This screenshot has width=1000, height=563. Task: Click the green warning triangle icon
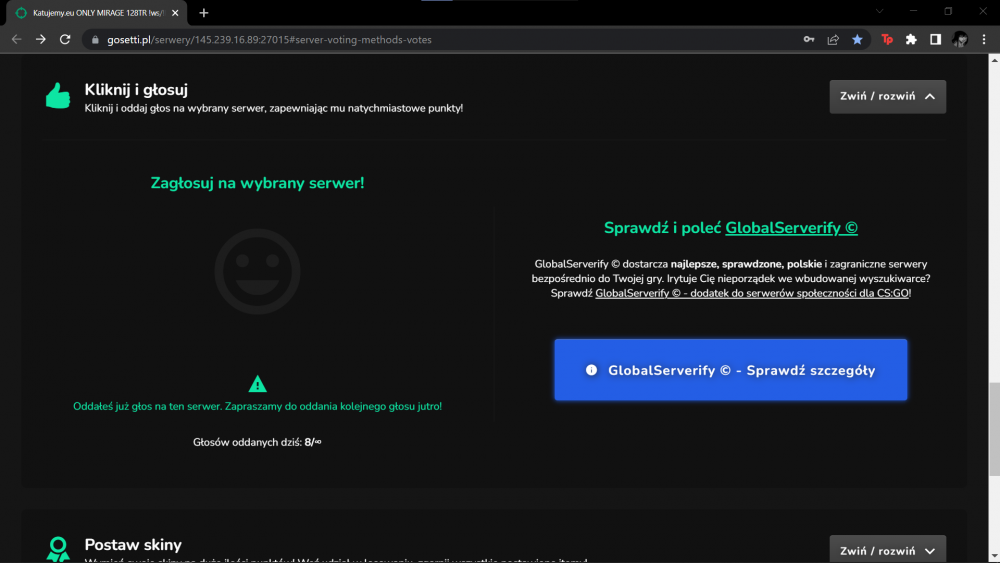coord(257,384)
